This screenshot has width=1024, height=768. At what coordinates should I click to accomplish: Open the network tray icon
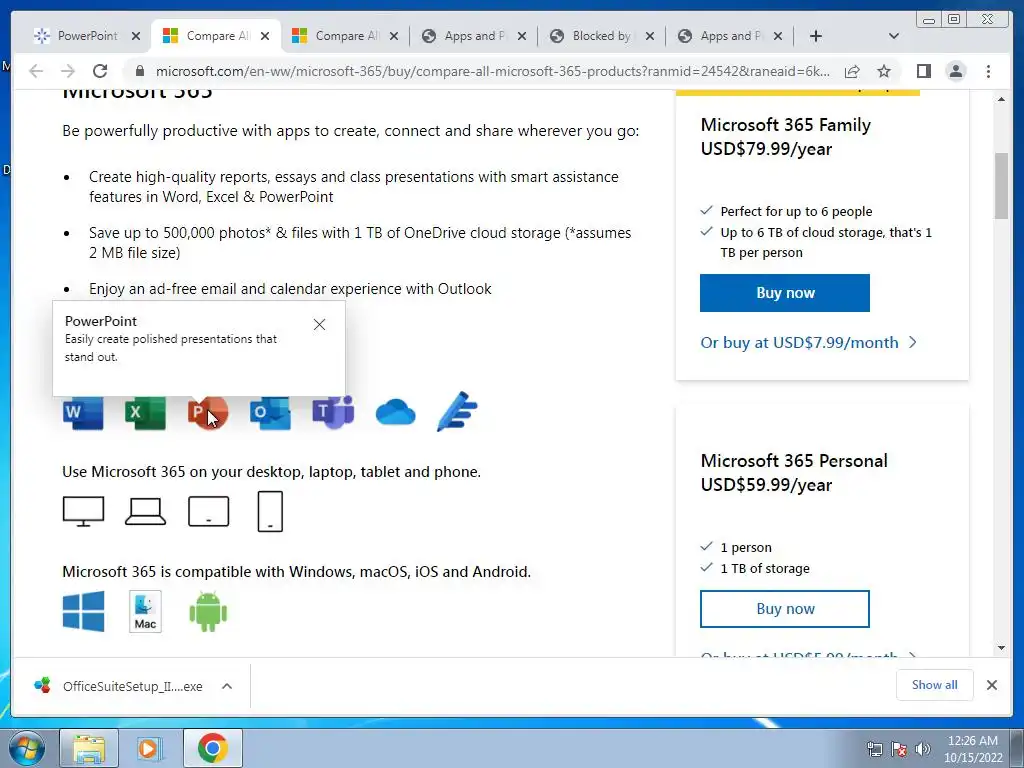point(874,749)
